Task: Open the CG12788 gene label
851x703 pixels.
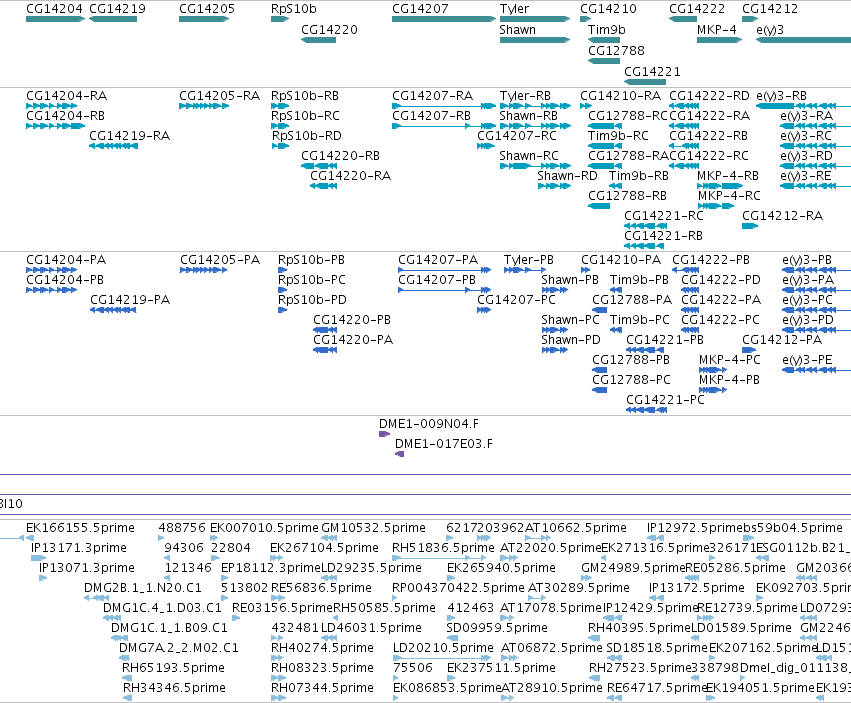Action: coord(617,50)
